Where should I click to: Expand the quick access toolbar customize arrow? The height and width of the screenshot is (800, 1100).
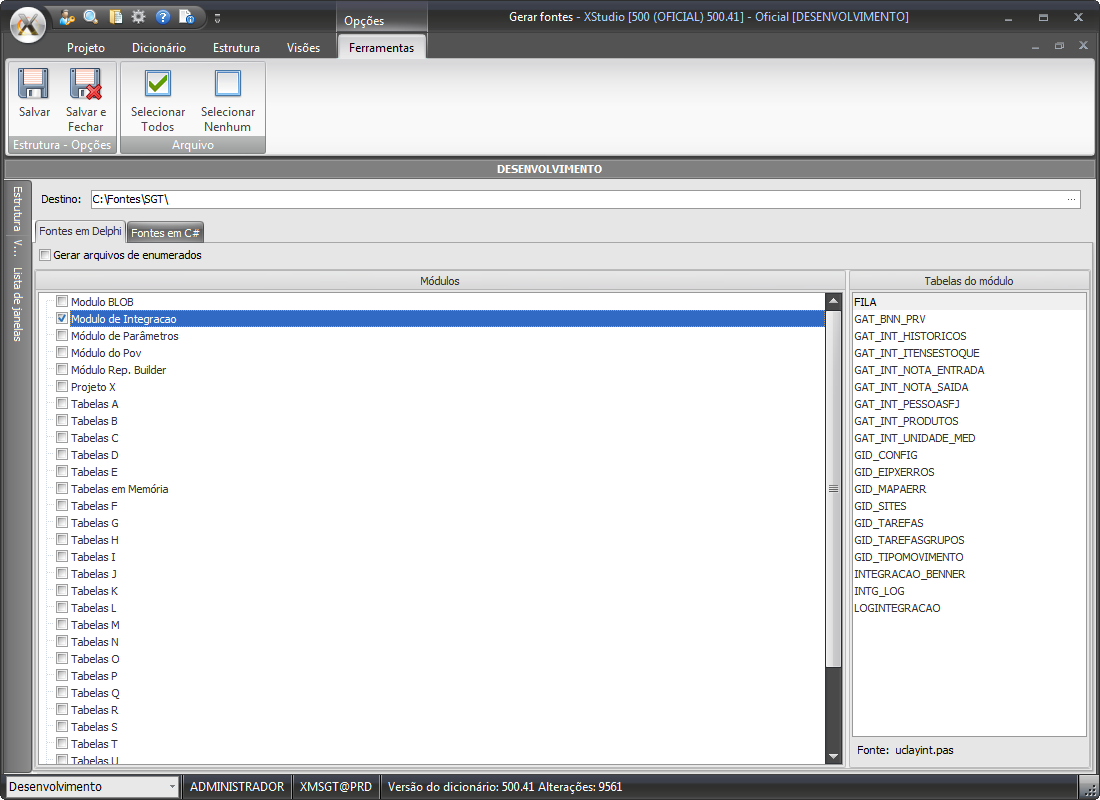click(218, 18)
